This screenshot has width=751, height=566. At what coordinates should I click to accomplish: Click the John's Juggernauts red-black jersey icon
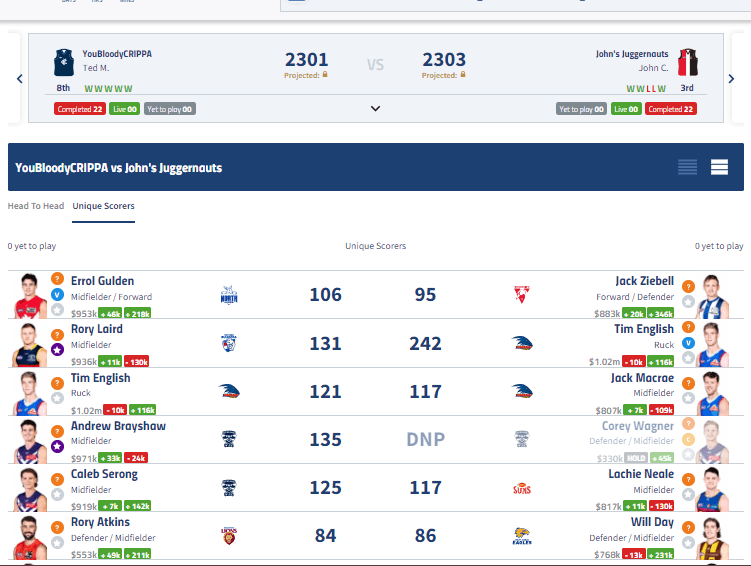(687, 63)
